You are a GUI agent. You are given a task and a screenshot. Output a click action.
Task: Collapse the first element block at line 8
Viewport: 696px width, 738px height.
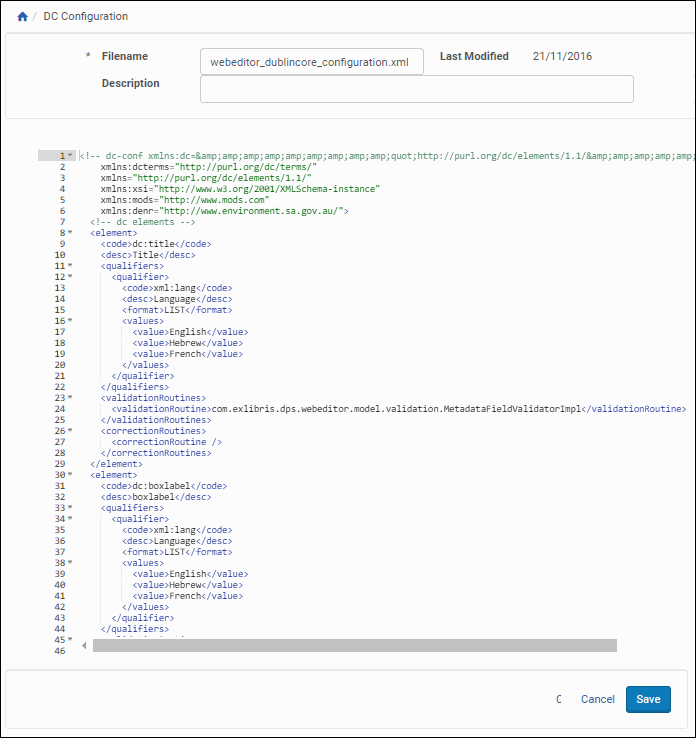tap(70, 233)
